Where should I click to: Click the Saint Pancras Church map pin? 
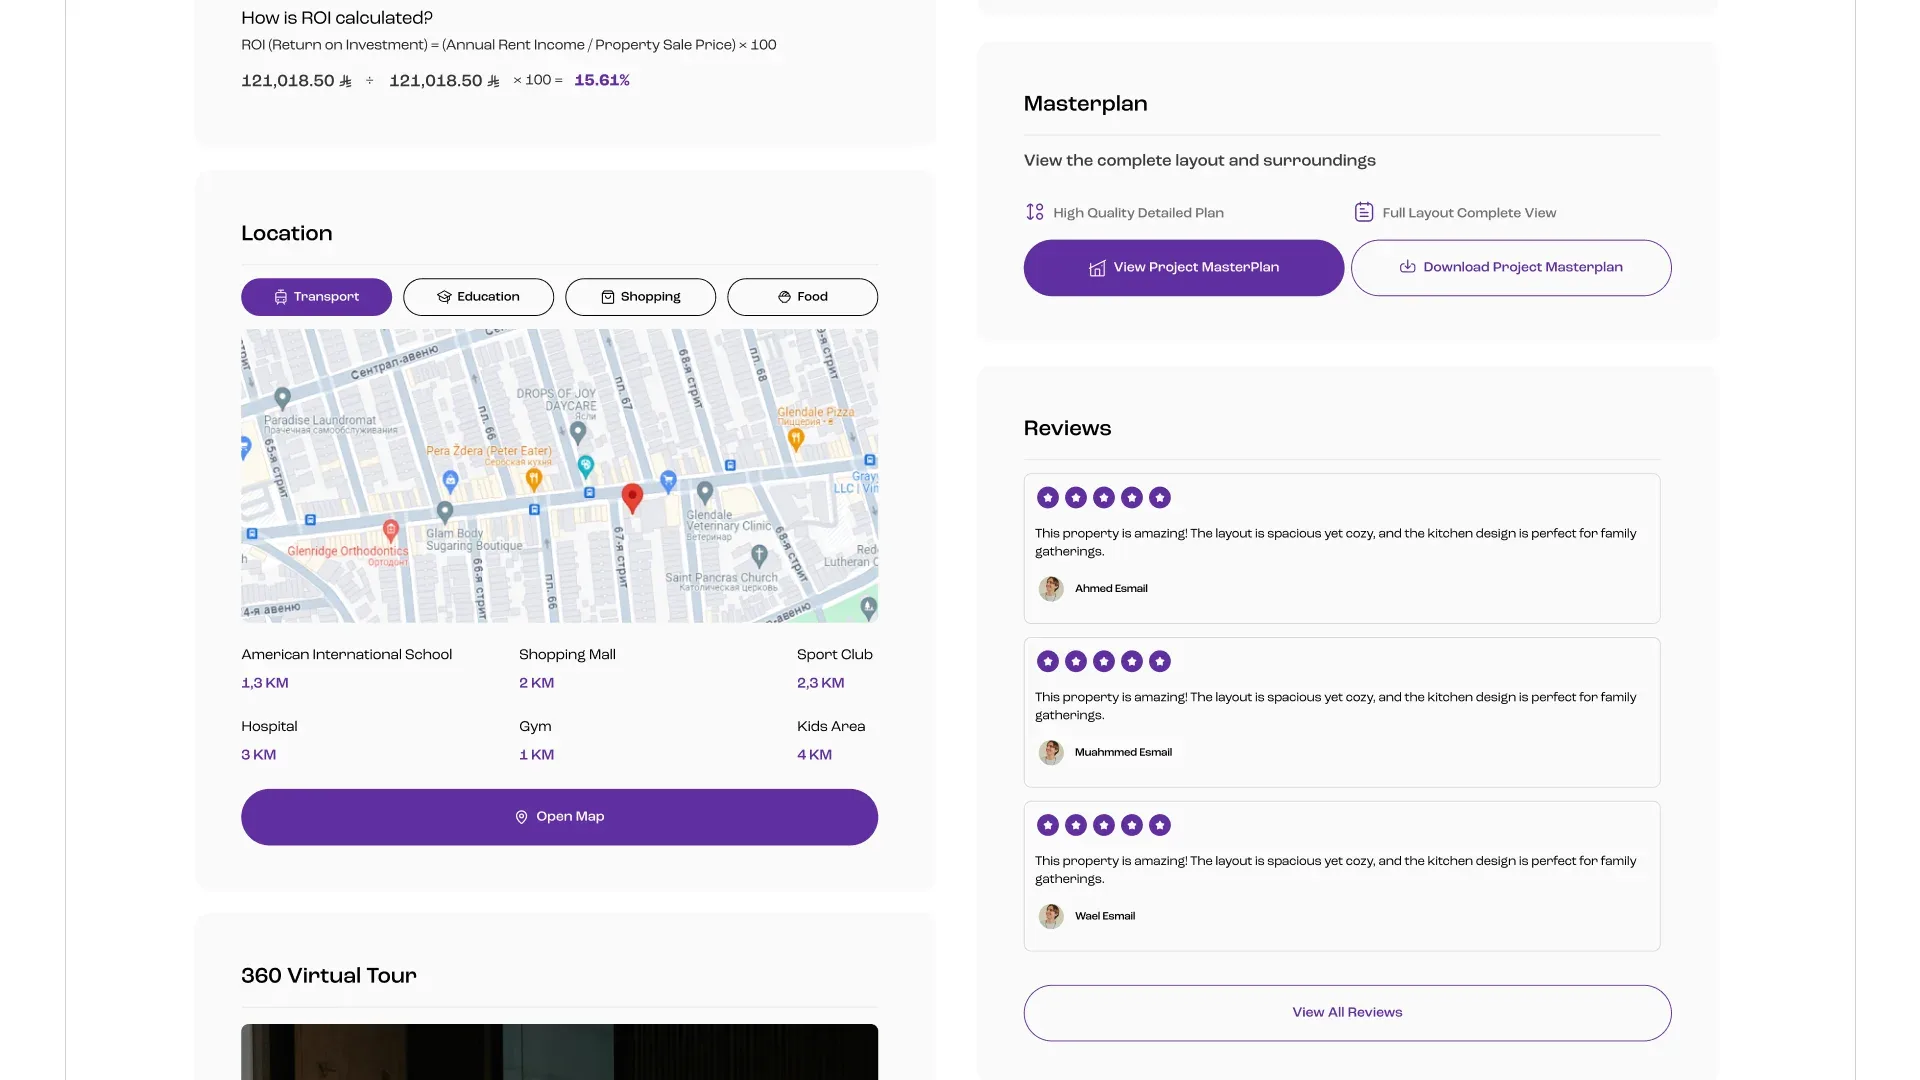coord(759,554)
